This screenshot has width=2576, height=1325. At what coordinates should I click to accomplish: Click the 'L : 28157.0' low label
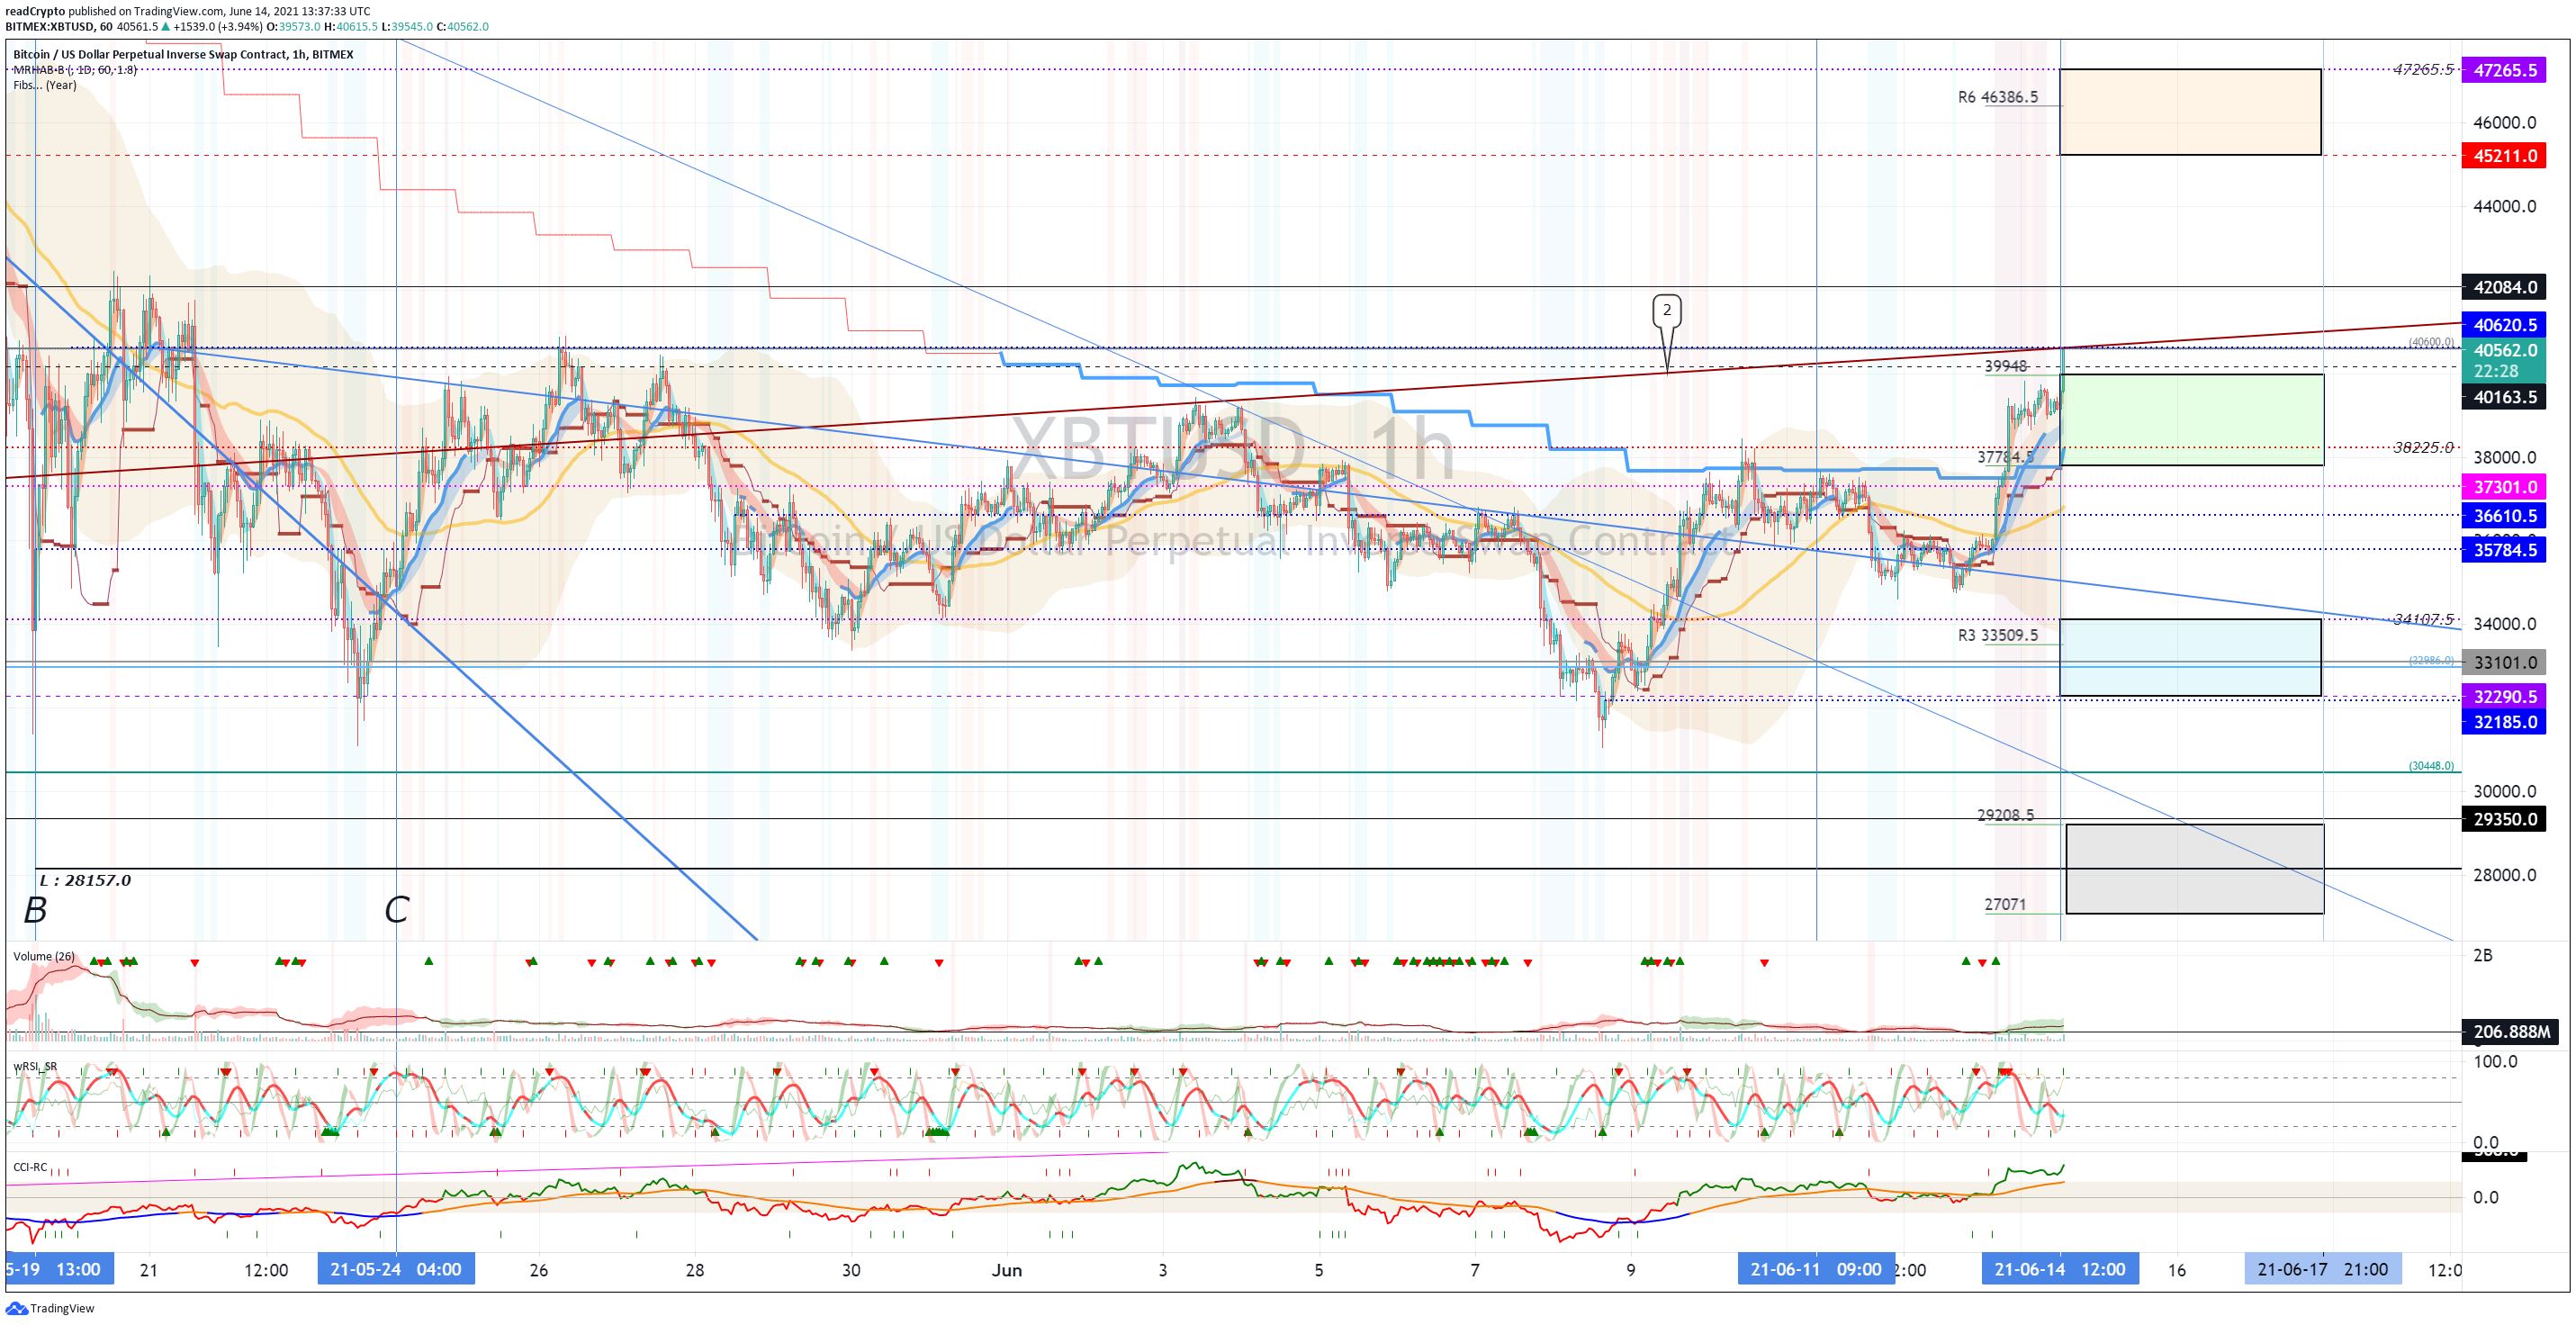(x=85, y=880)
